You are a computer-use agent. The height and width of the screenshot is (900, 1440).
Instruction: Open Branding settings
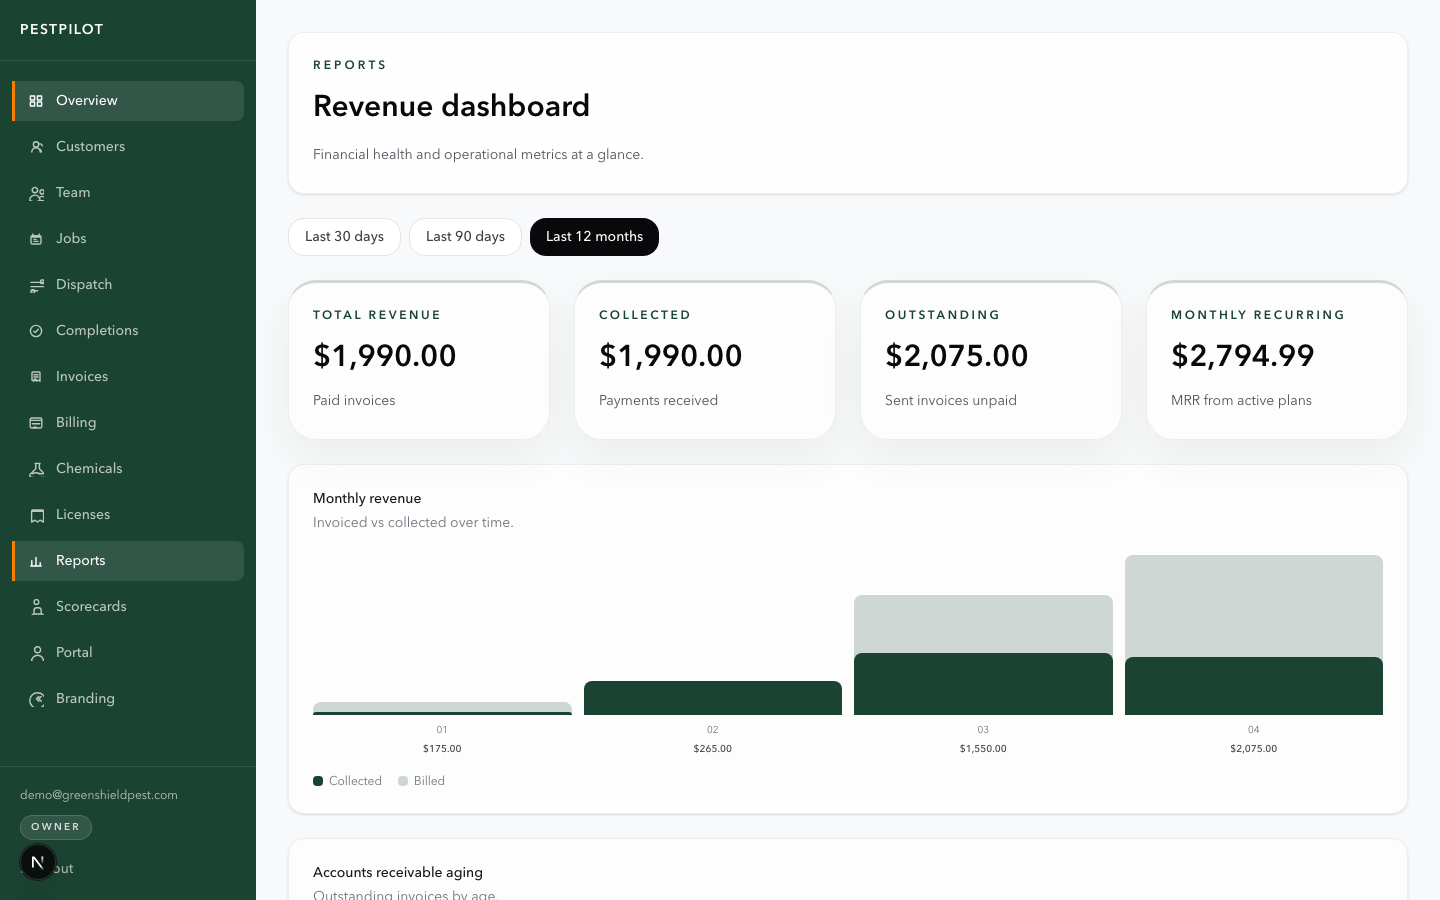pos(128,699)
